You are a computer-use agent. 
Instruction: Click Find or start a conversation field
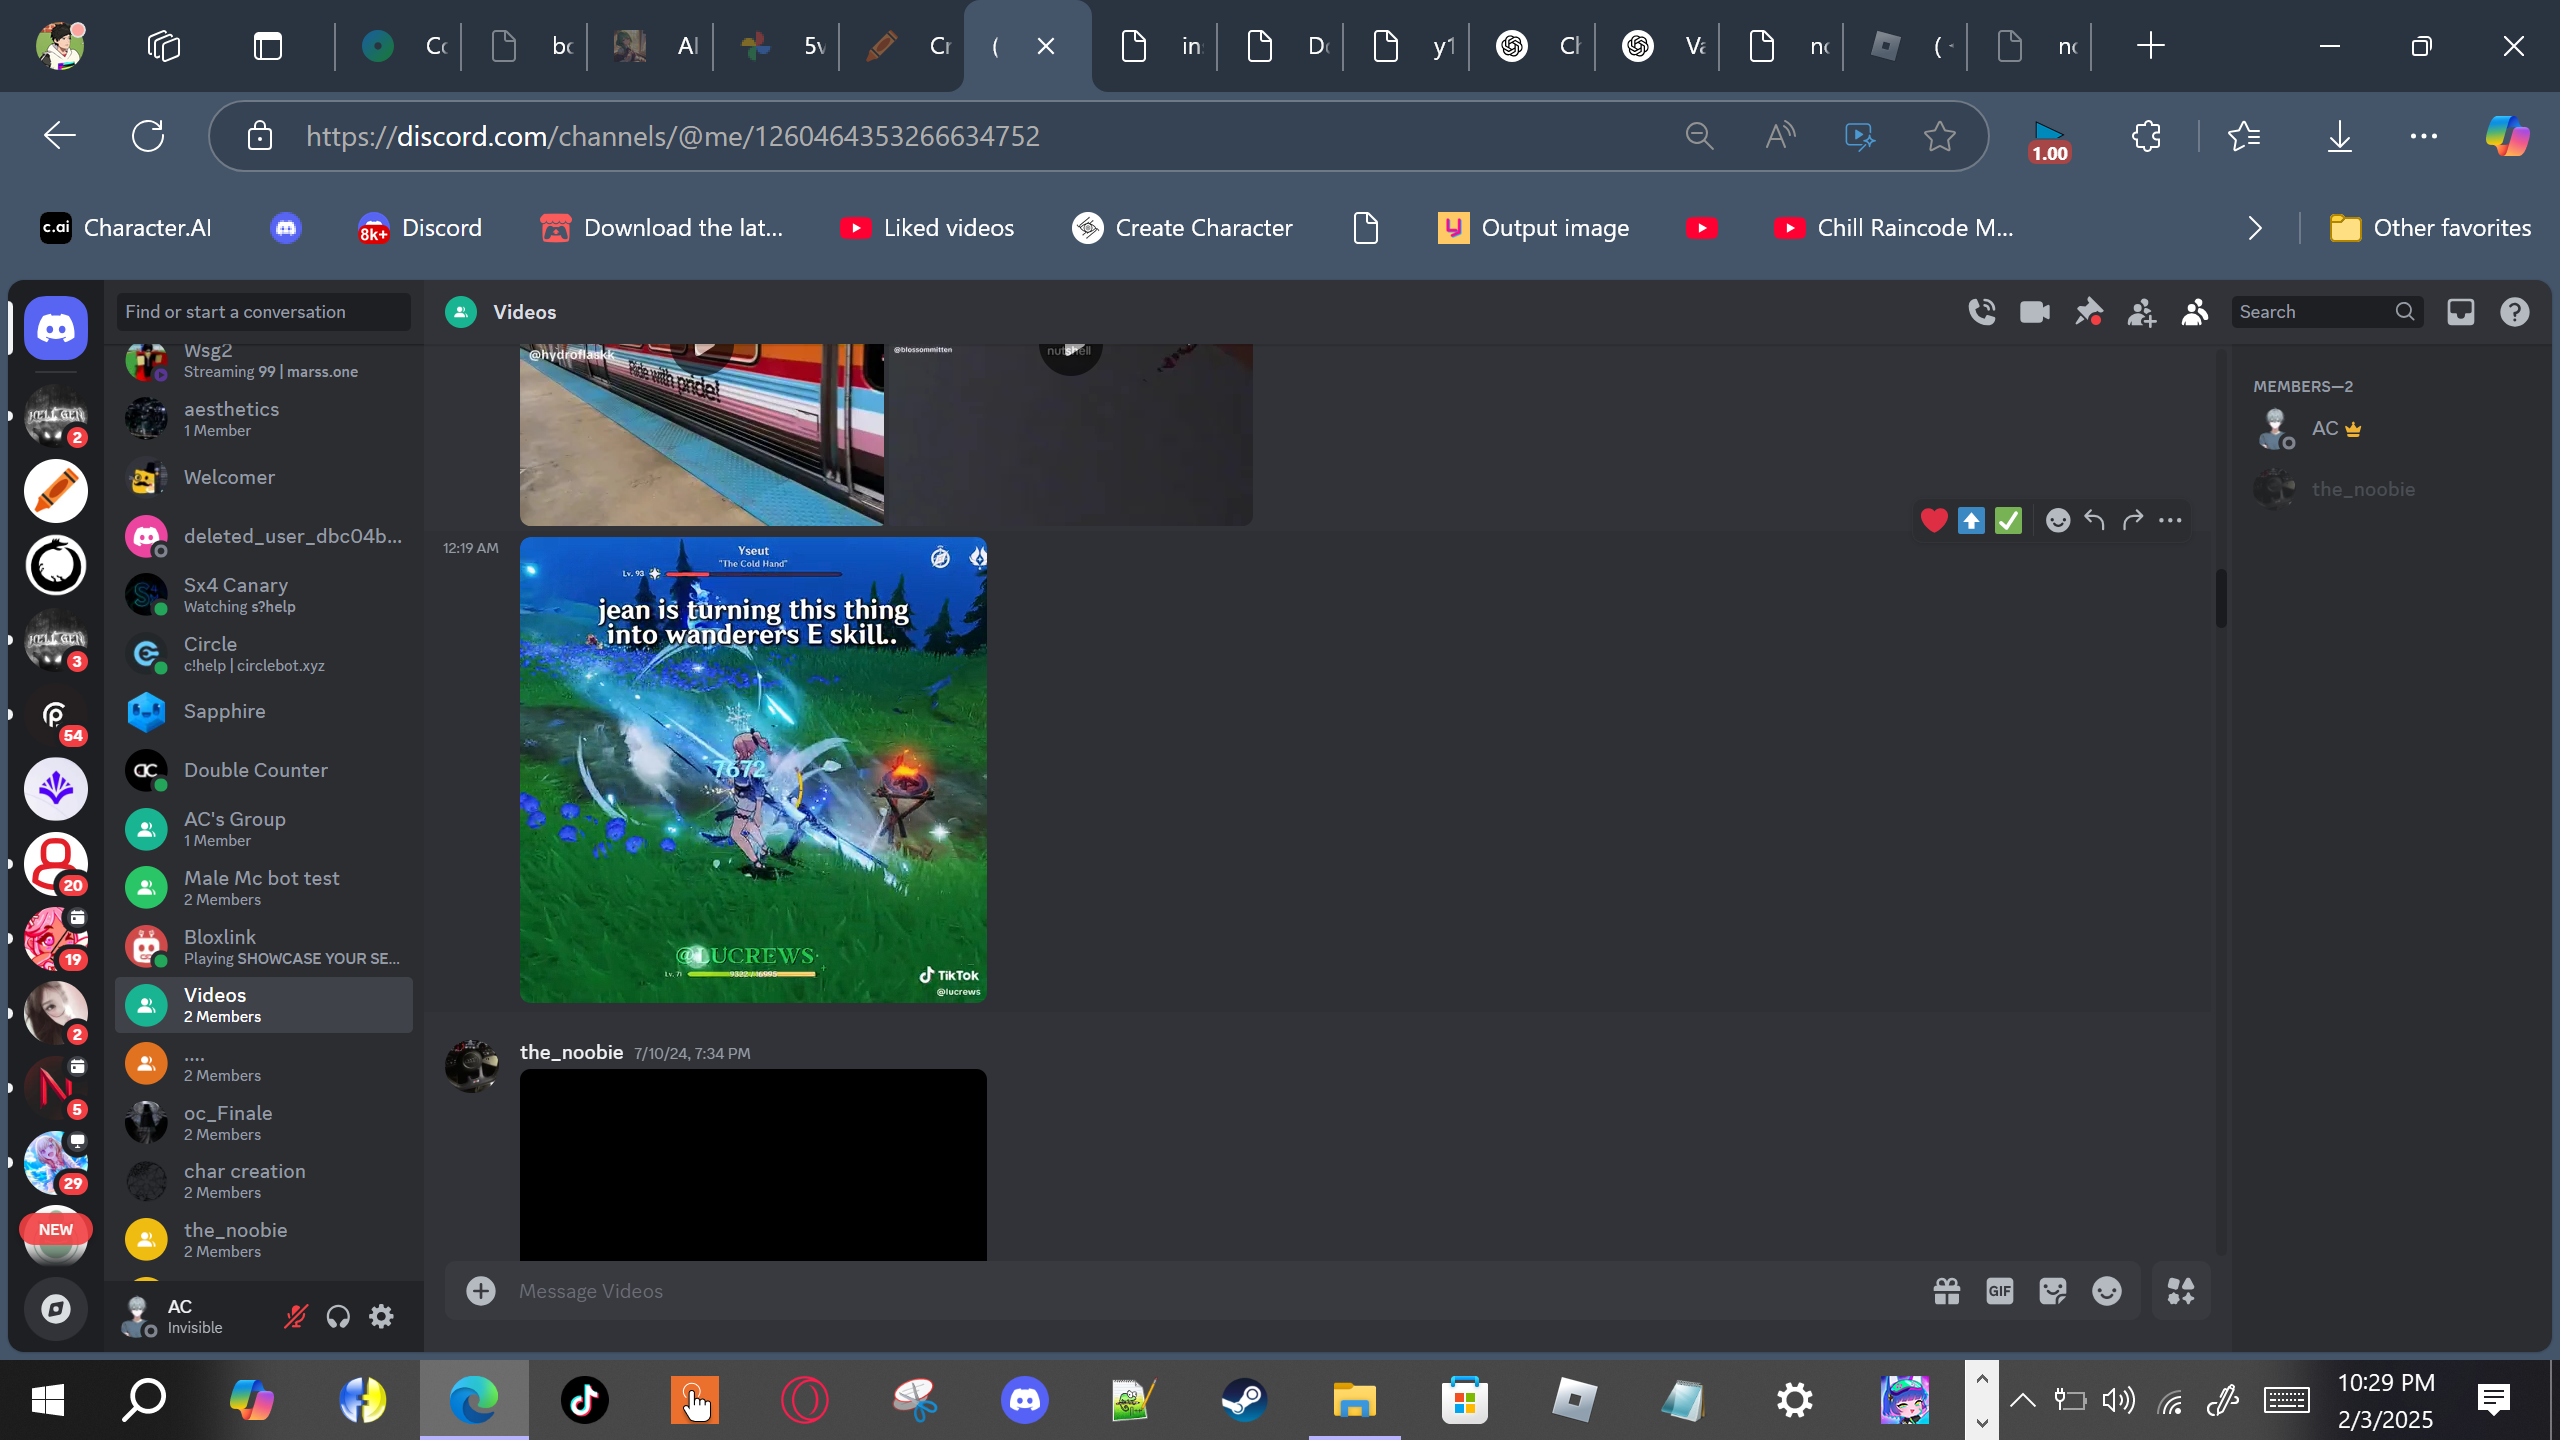[x=264, y=312]
